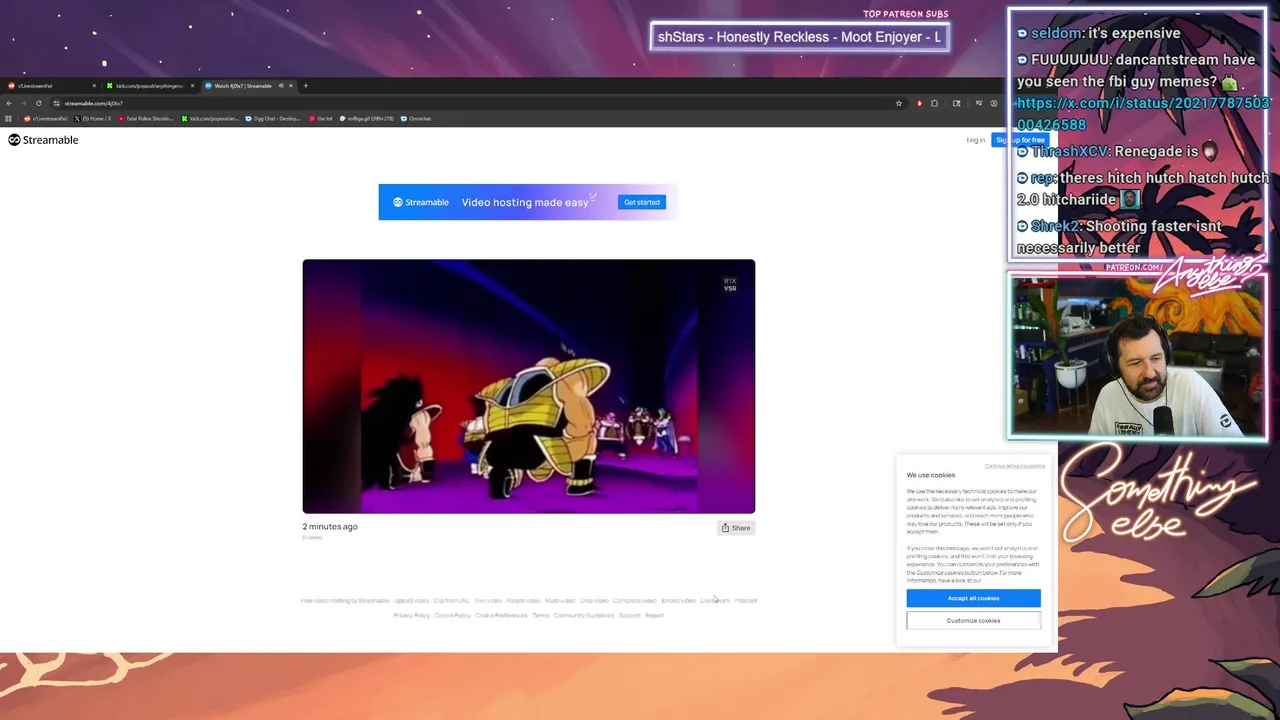This screenshot has height=720, width=1280.
Task: Open the kick.com popout bookmark
Action: [210, 118]
